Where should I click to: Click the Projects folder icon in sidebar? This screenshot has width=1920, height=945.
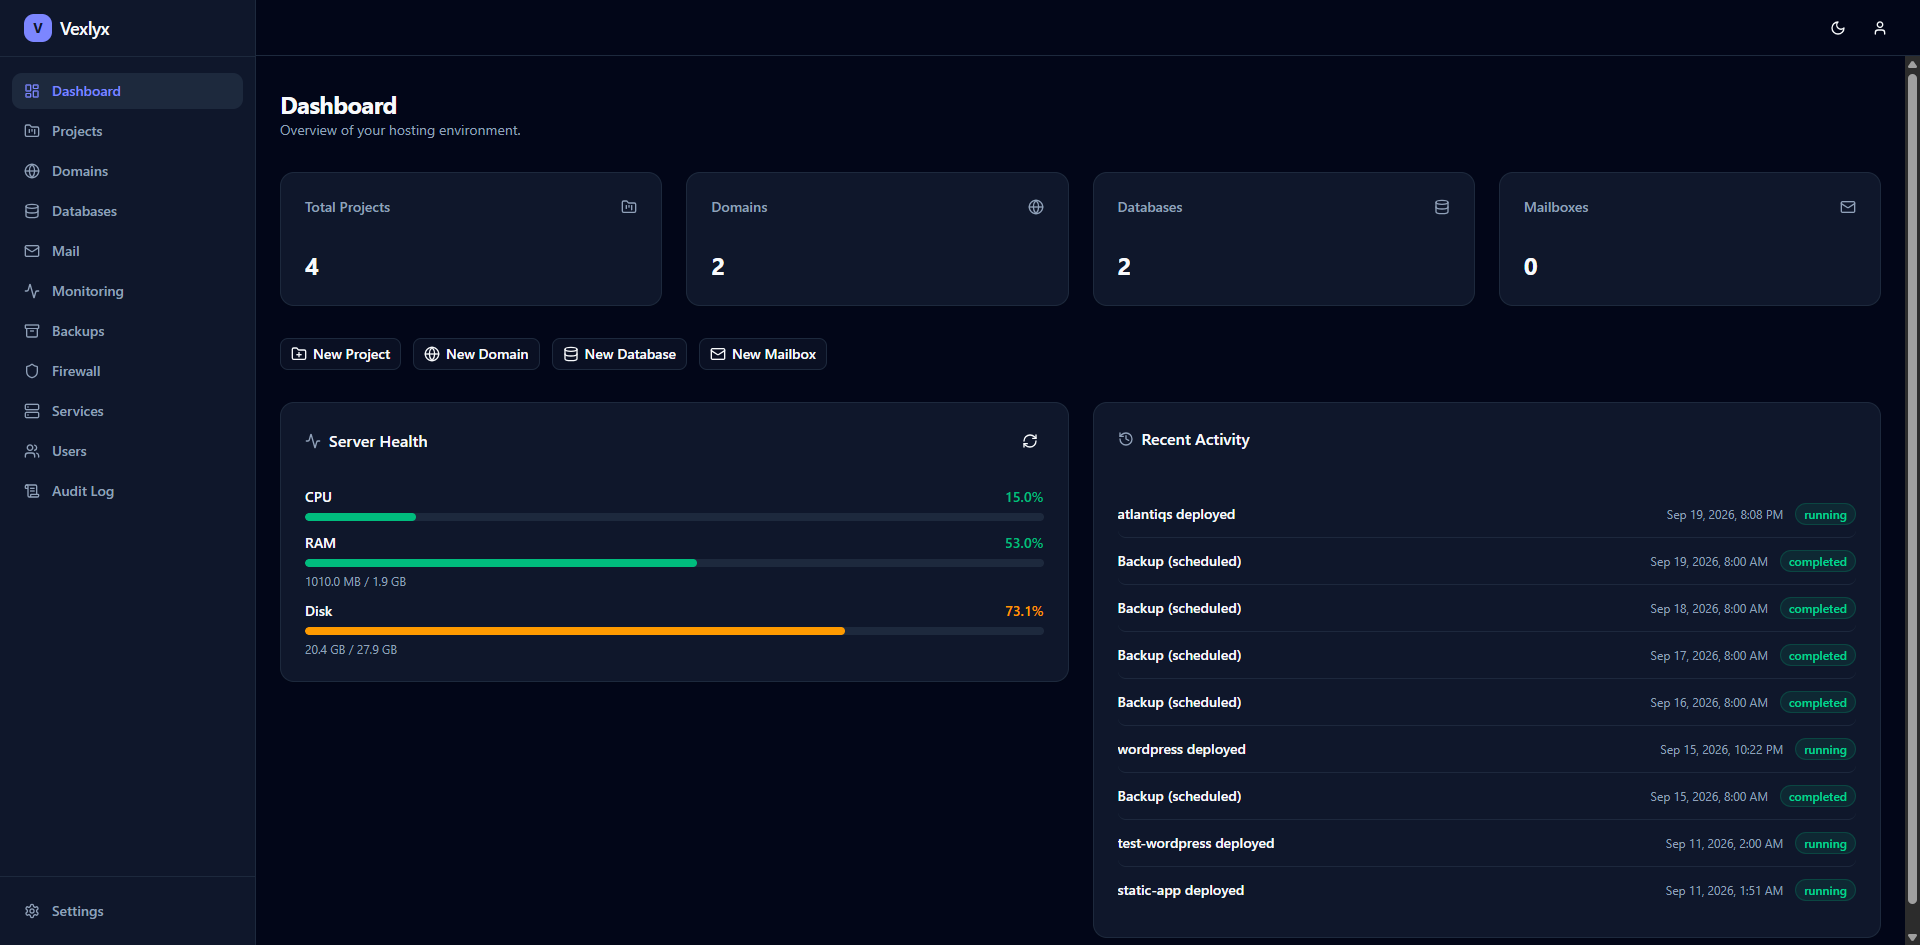tap(32, 131)
